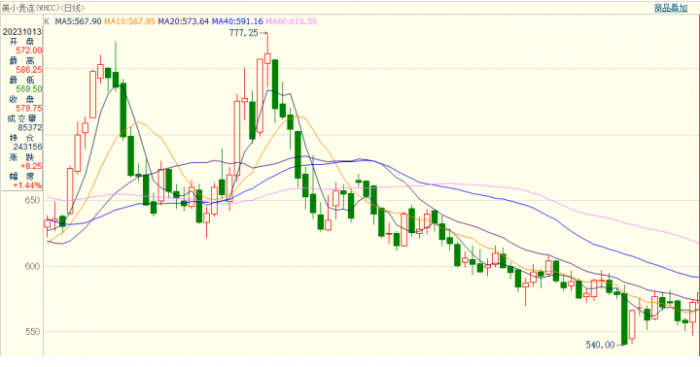Click the 成交量 value 85372
Viewport: 700px width, 367px height.
pos(30,128)
